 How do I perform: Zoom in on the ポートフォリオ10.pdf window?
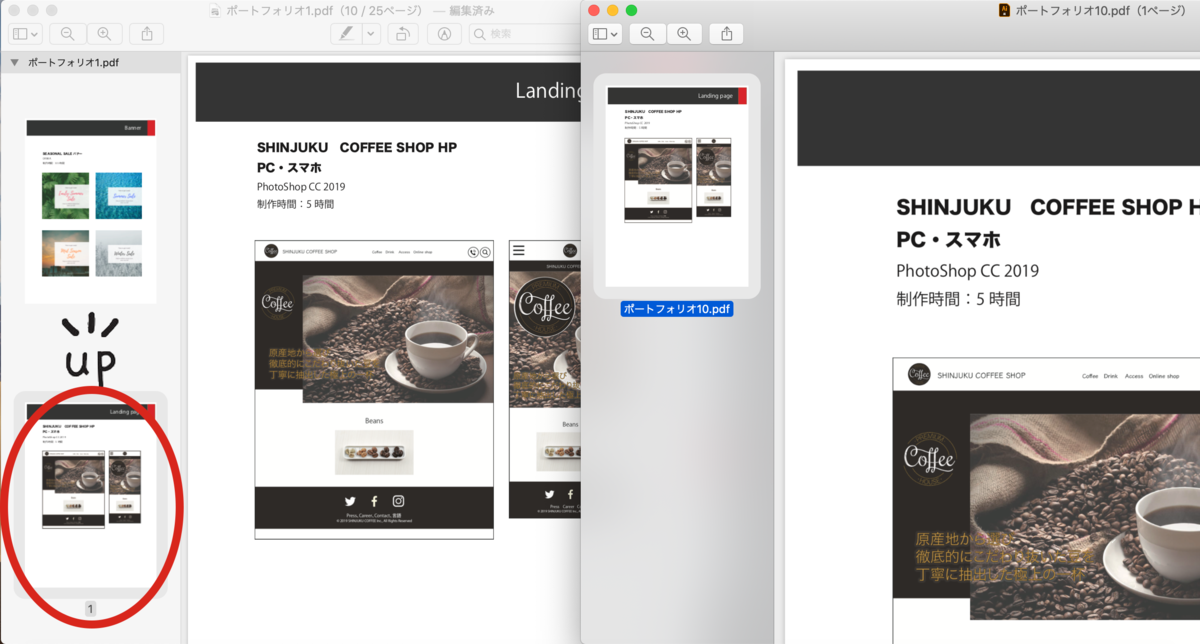(683, 34)
